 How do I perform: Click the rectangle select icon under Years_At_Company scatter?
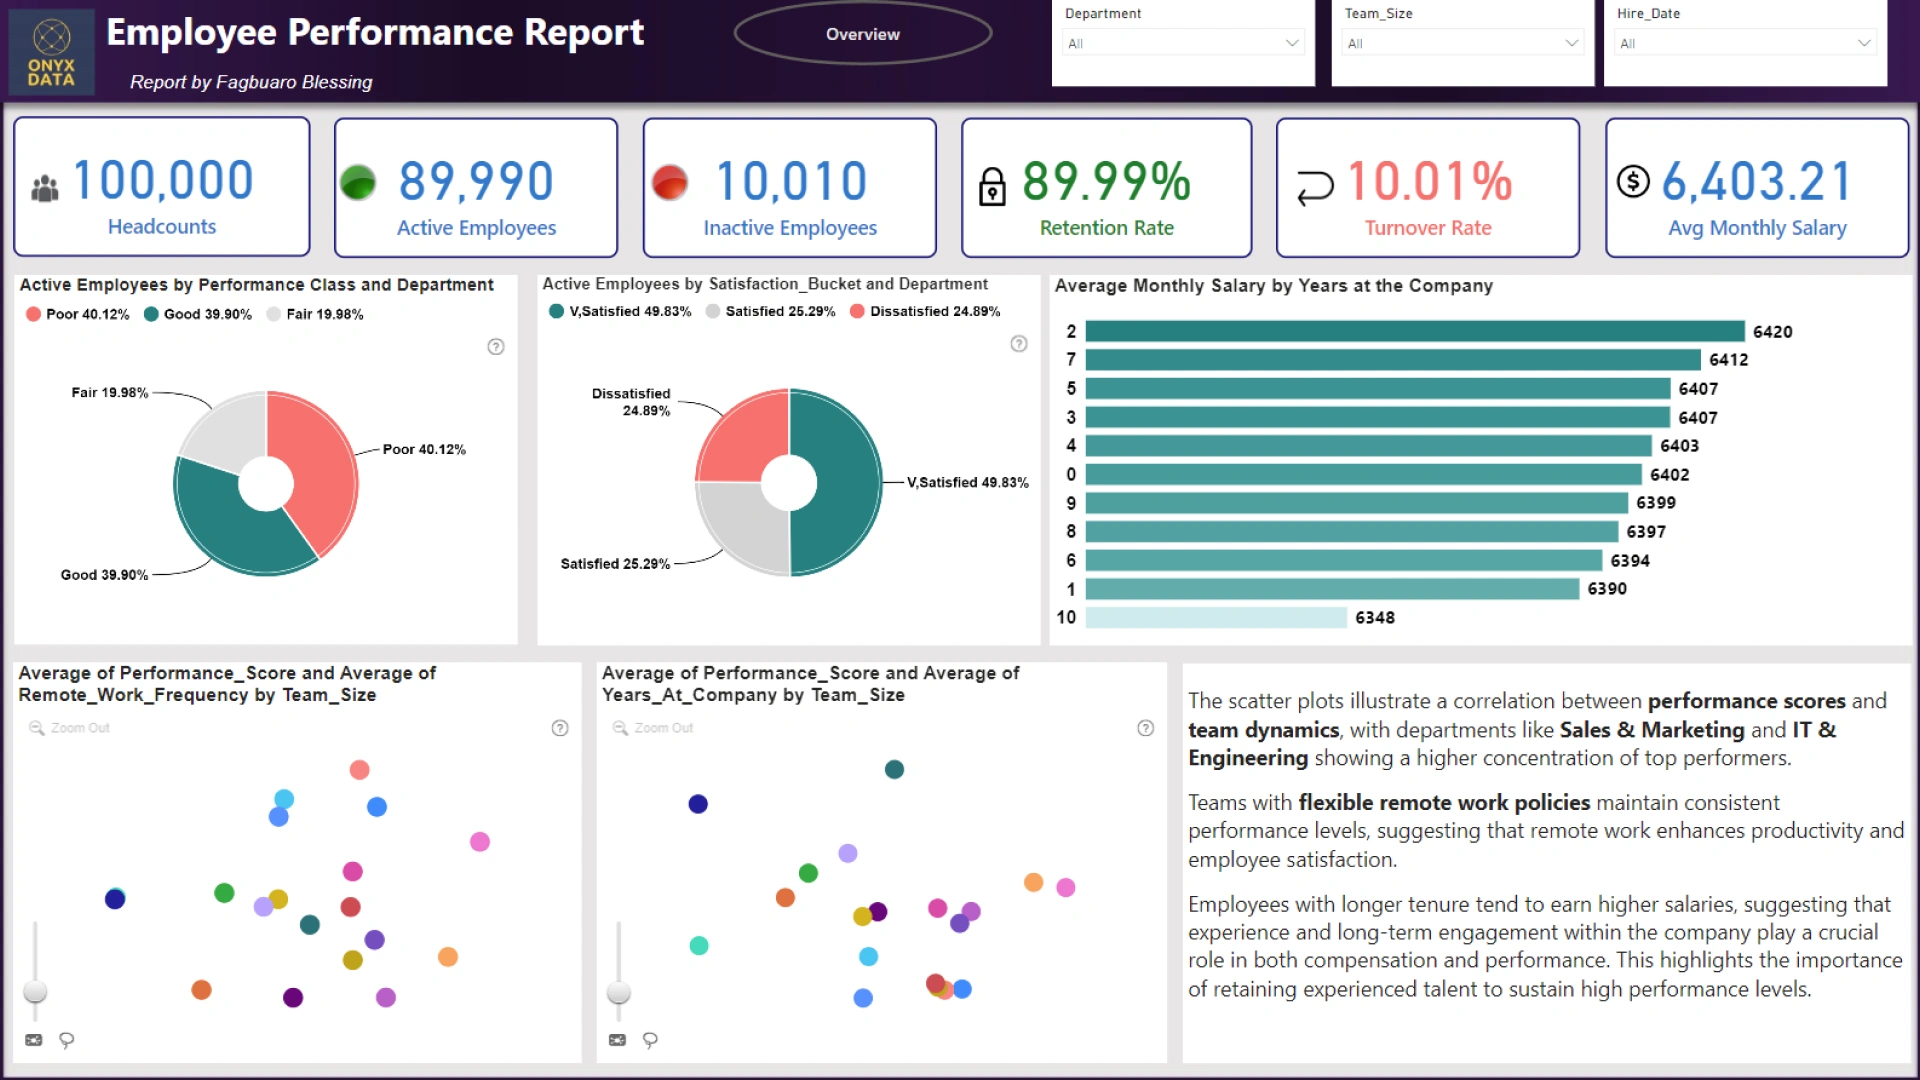(617, 1040)
